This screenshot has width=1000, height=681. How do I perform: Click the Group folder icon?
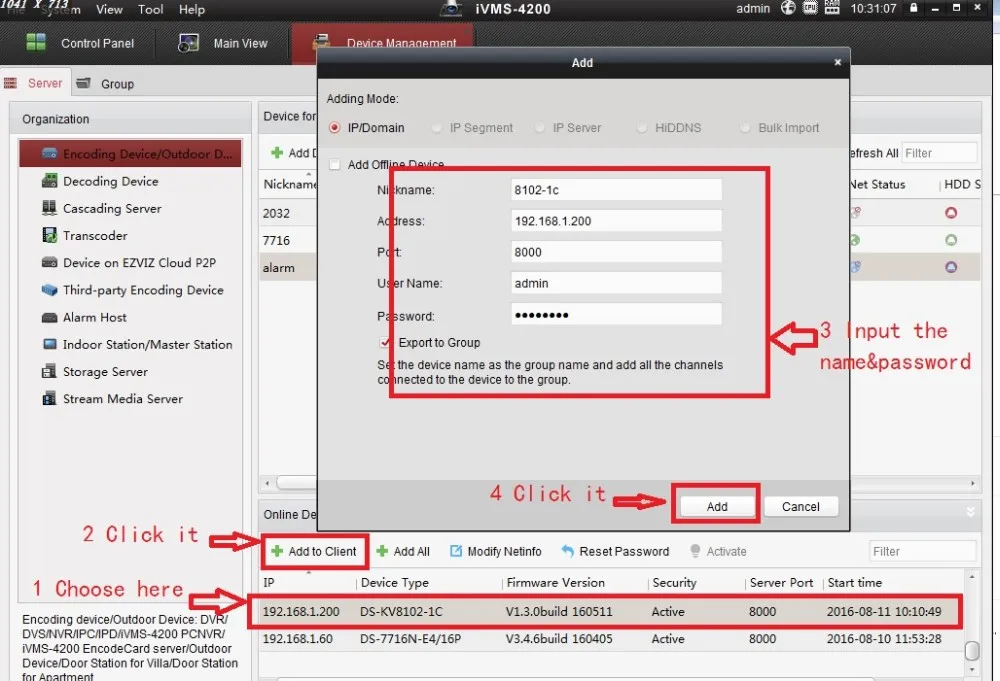tap(83, 83)
